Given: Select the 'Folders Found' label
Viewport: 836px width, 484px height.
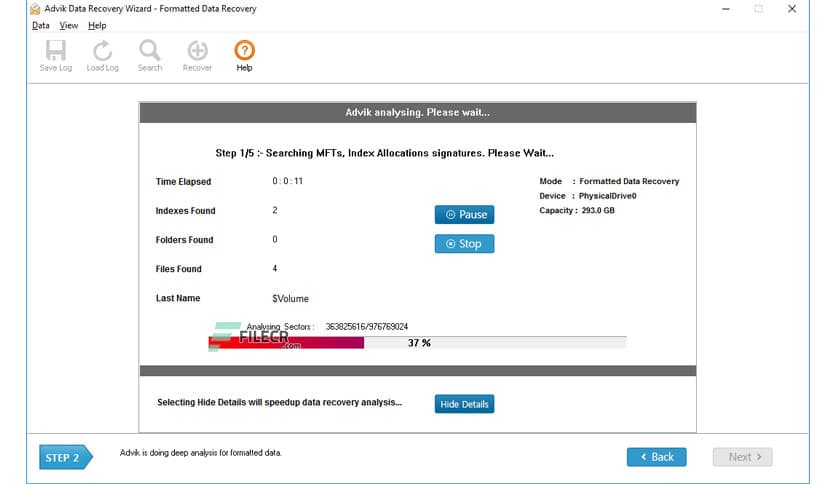Looking at the screenshot, I should click(x=184, y=240).
